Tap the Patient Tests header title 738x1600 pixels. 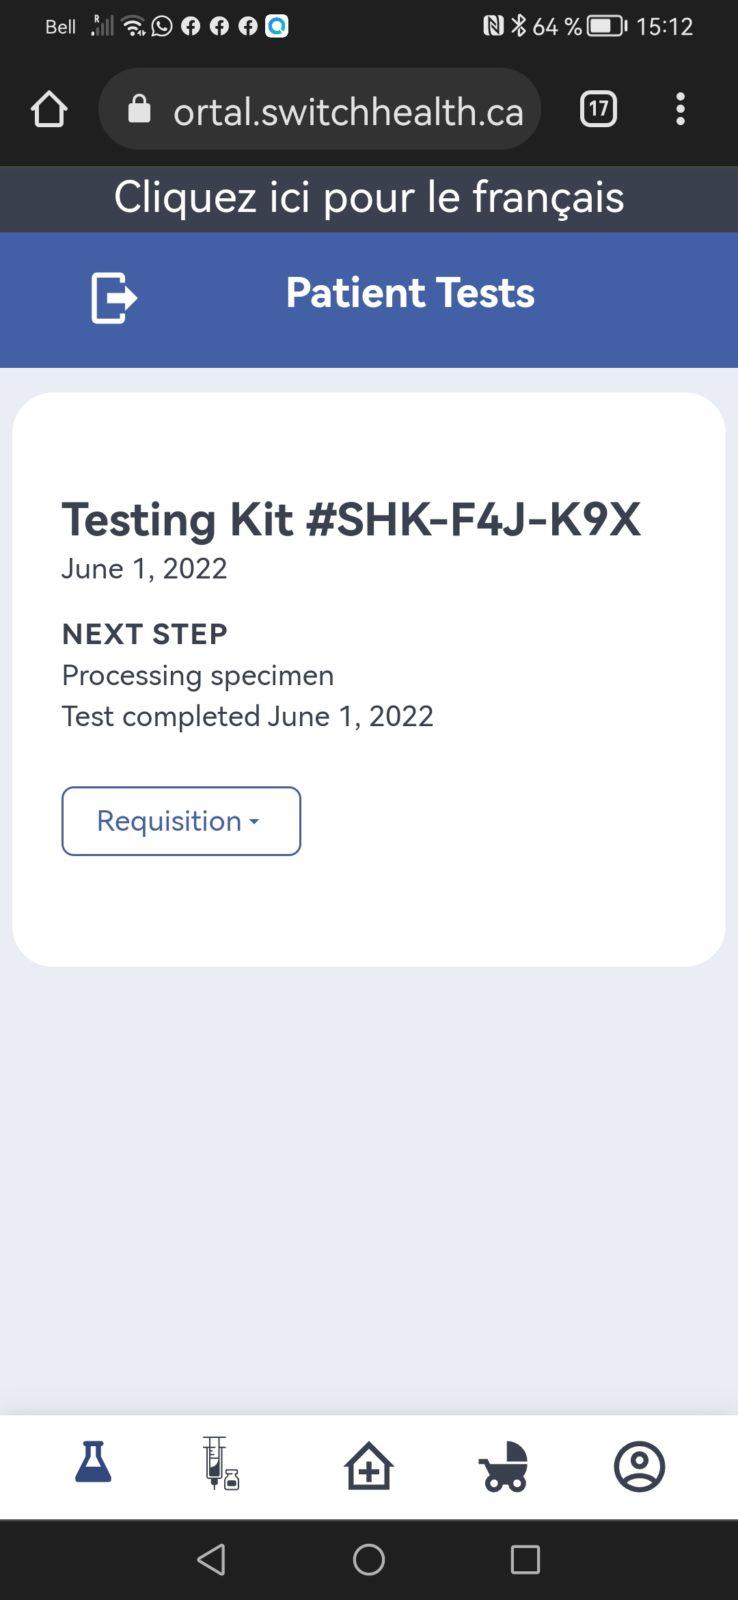click(x=410, y=293)
